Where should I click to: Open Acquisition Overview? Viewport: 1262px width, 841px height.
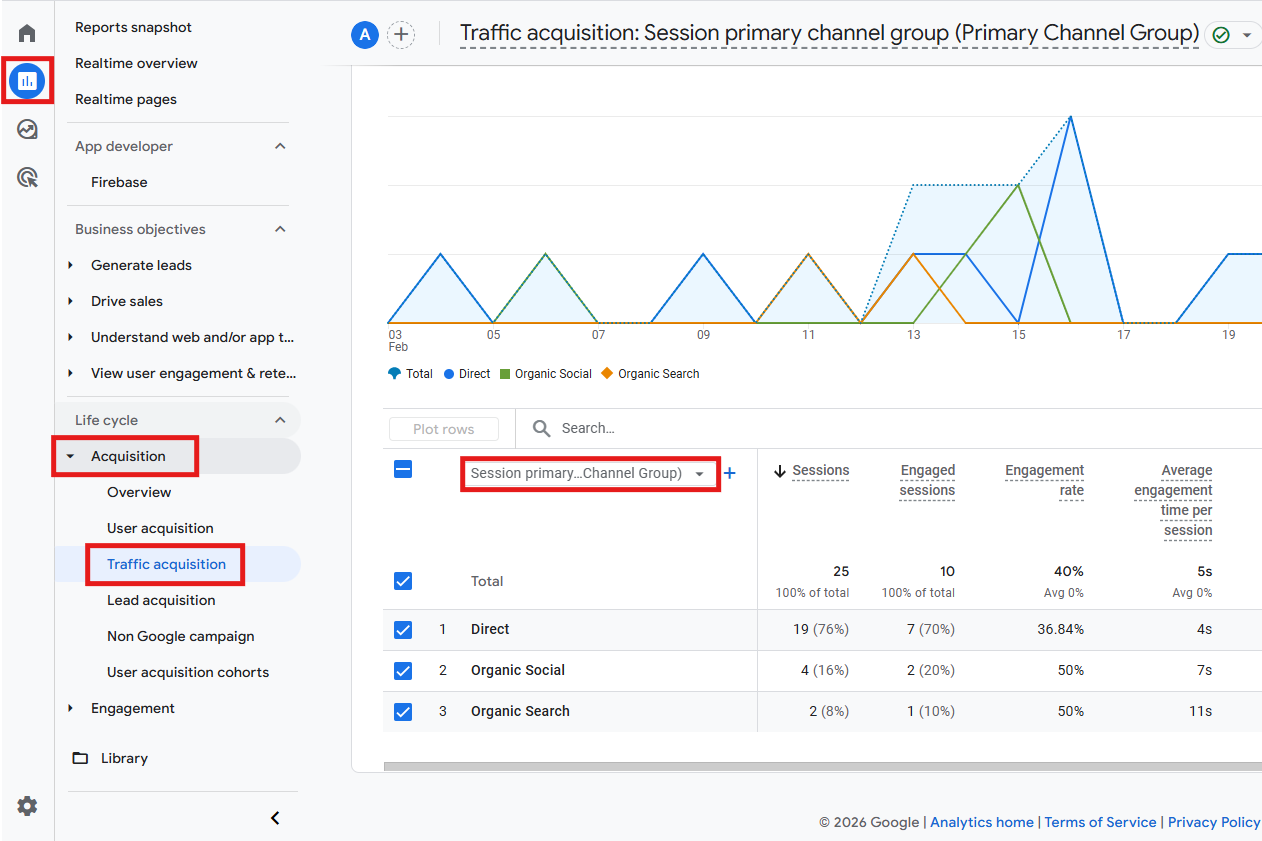pyautogui.click(x=139, y=492)
